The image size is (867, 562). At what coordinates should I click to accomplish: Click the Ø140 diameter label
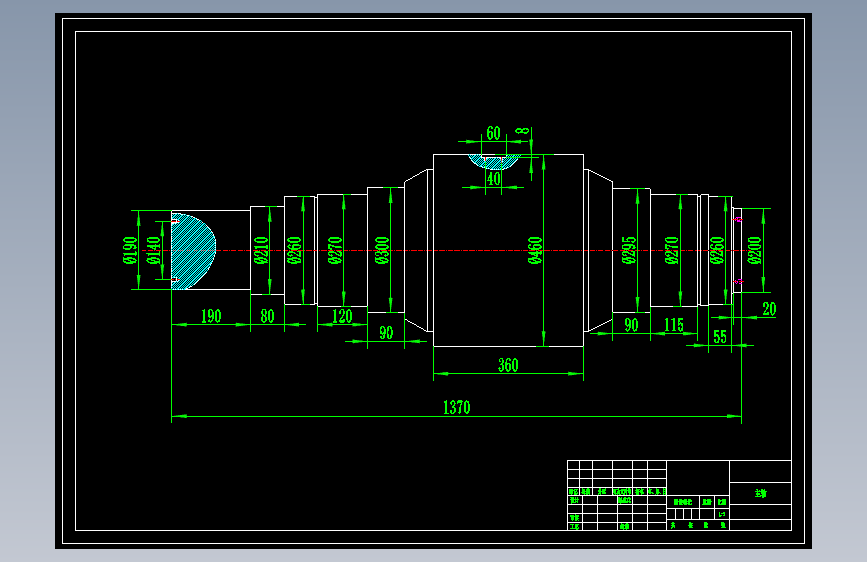154,250
